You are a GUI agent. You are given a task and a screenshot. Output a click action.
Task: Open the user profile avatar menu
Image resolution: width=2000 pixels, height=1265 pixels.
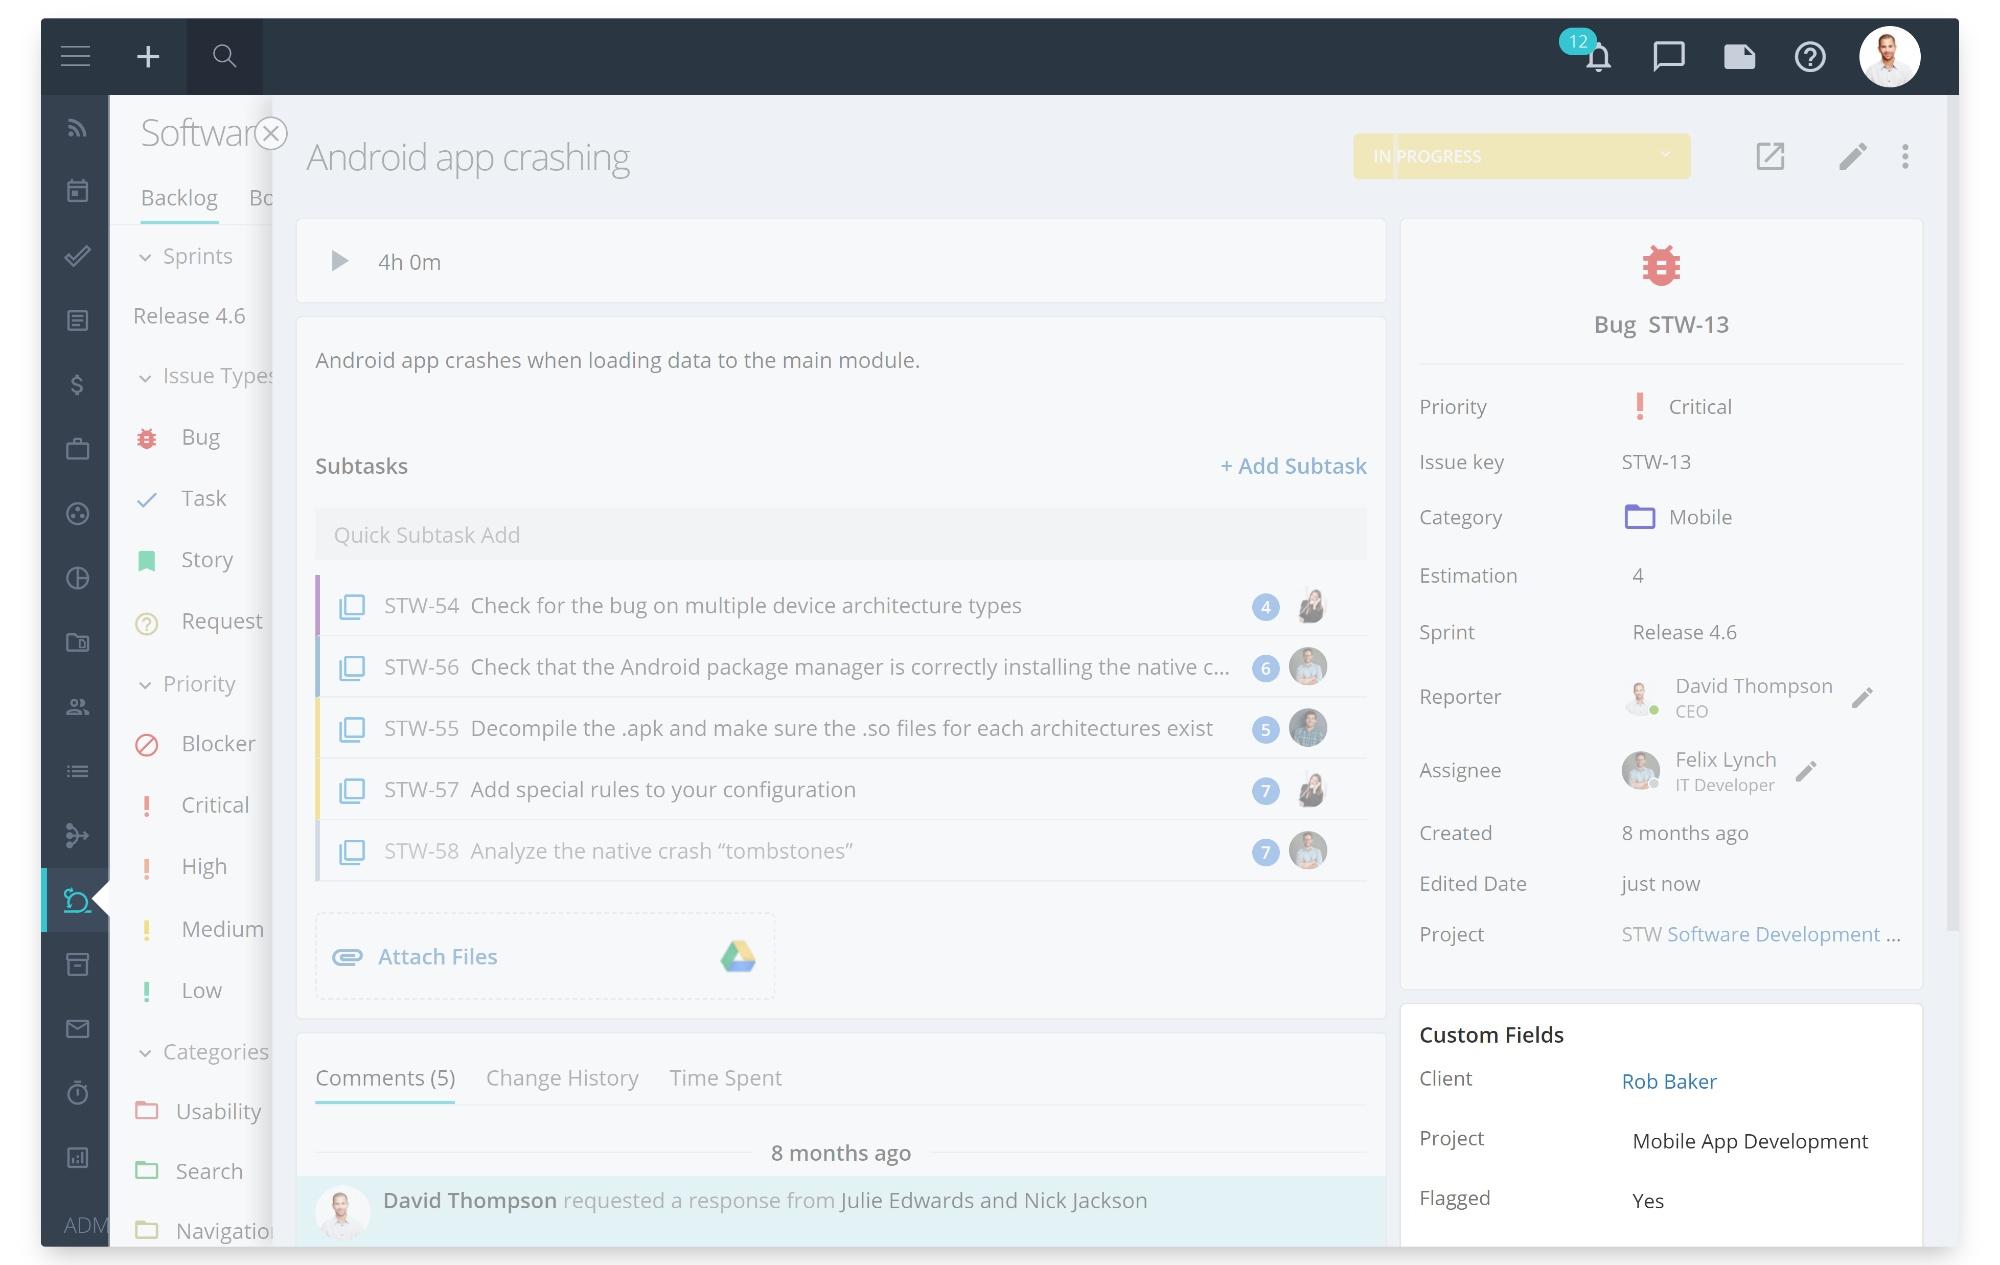coord(1889,56)
